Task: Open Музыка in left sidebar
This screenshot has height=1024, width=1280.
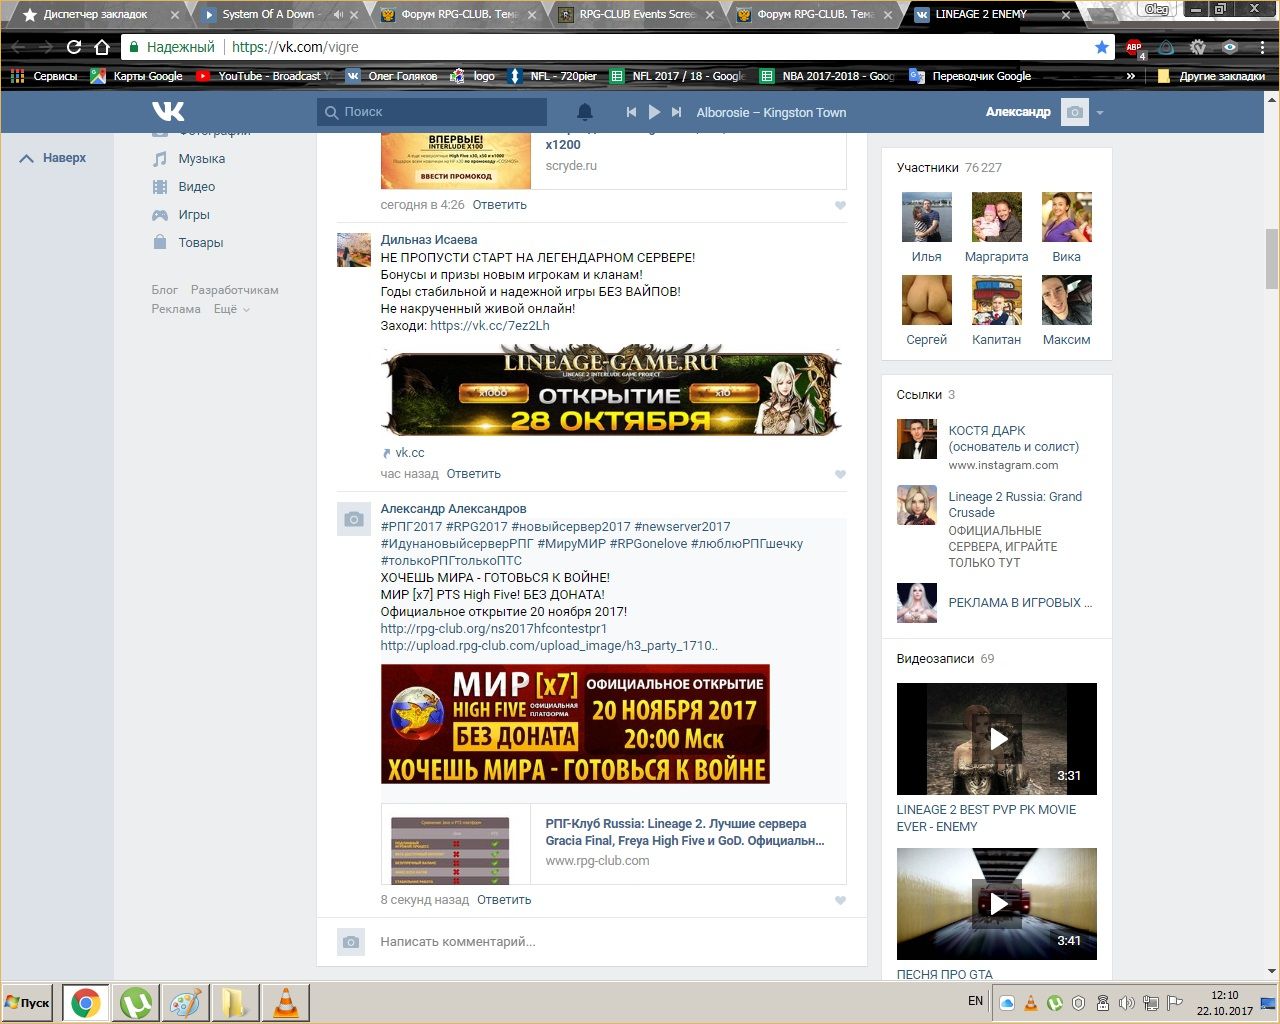Action: (201, 159)
